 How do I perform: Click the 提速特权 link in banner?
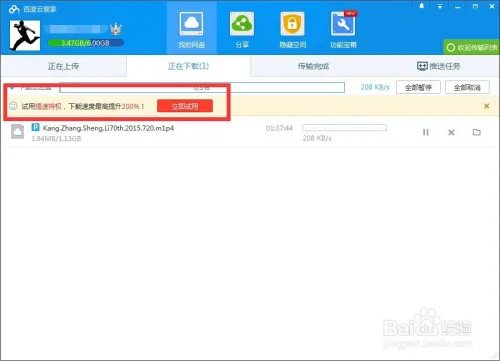(48, 106)
